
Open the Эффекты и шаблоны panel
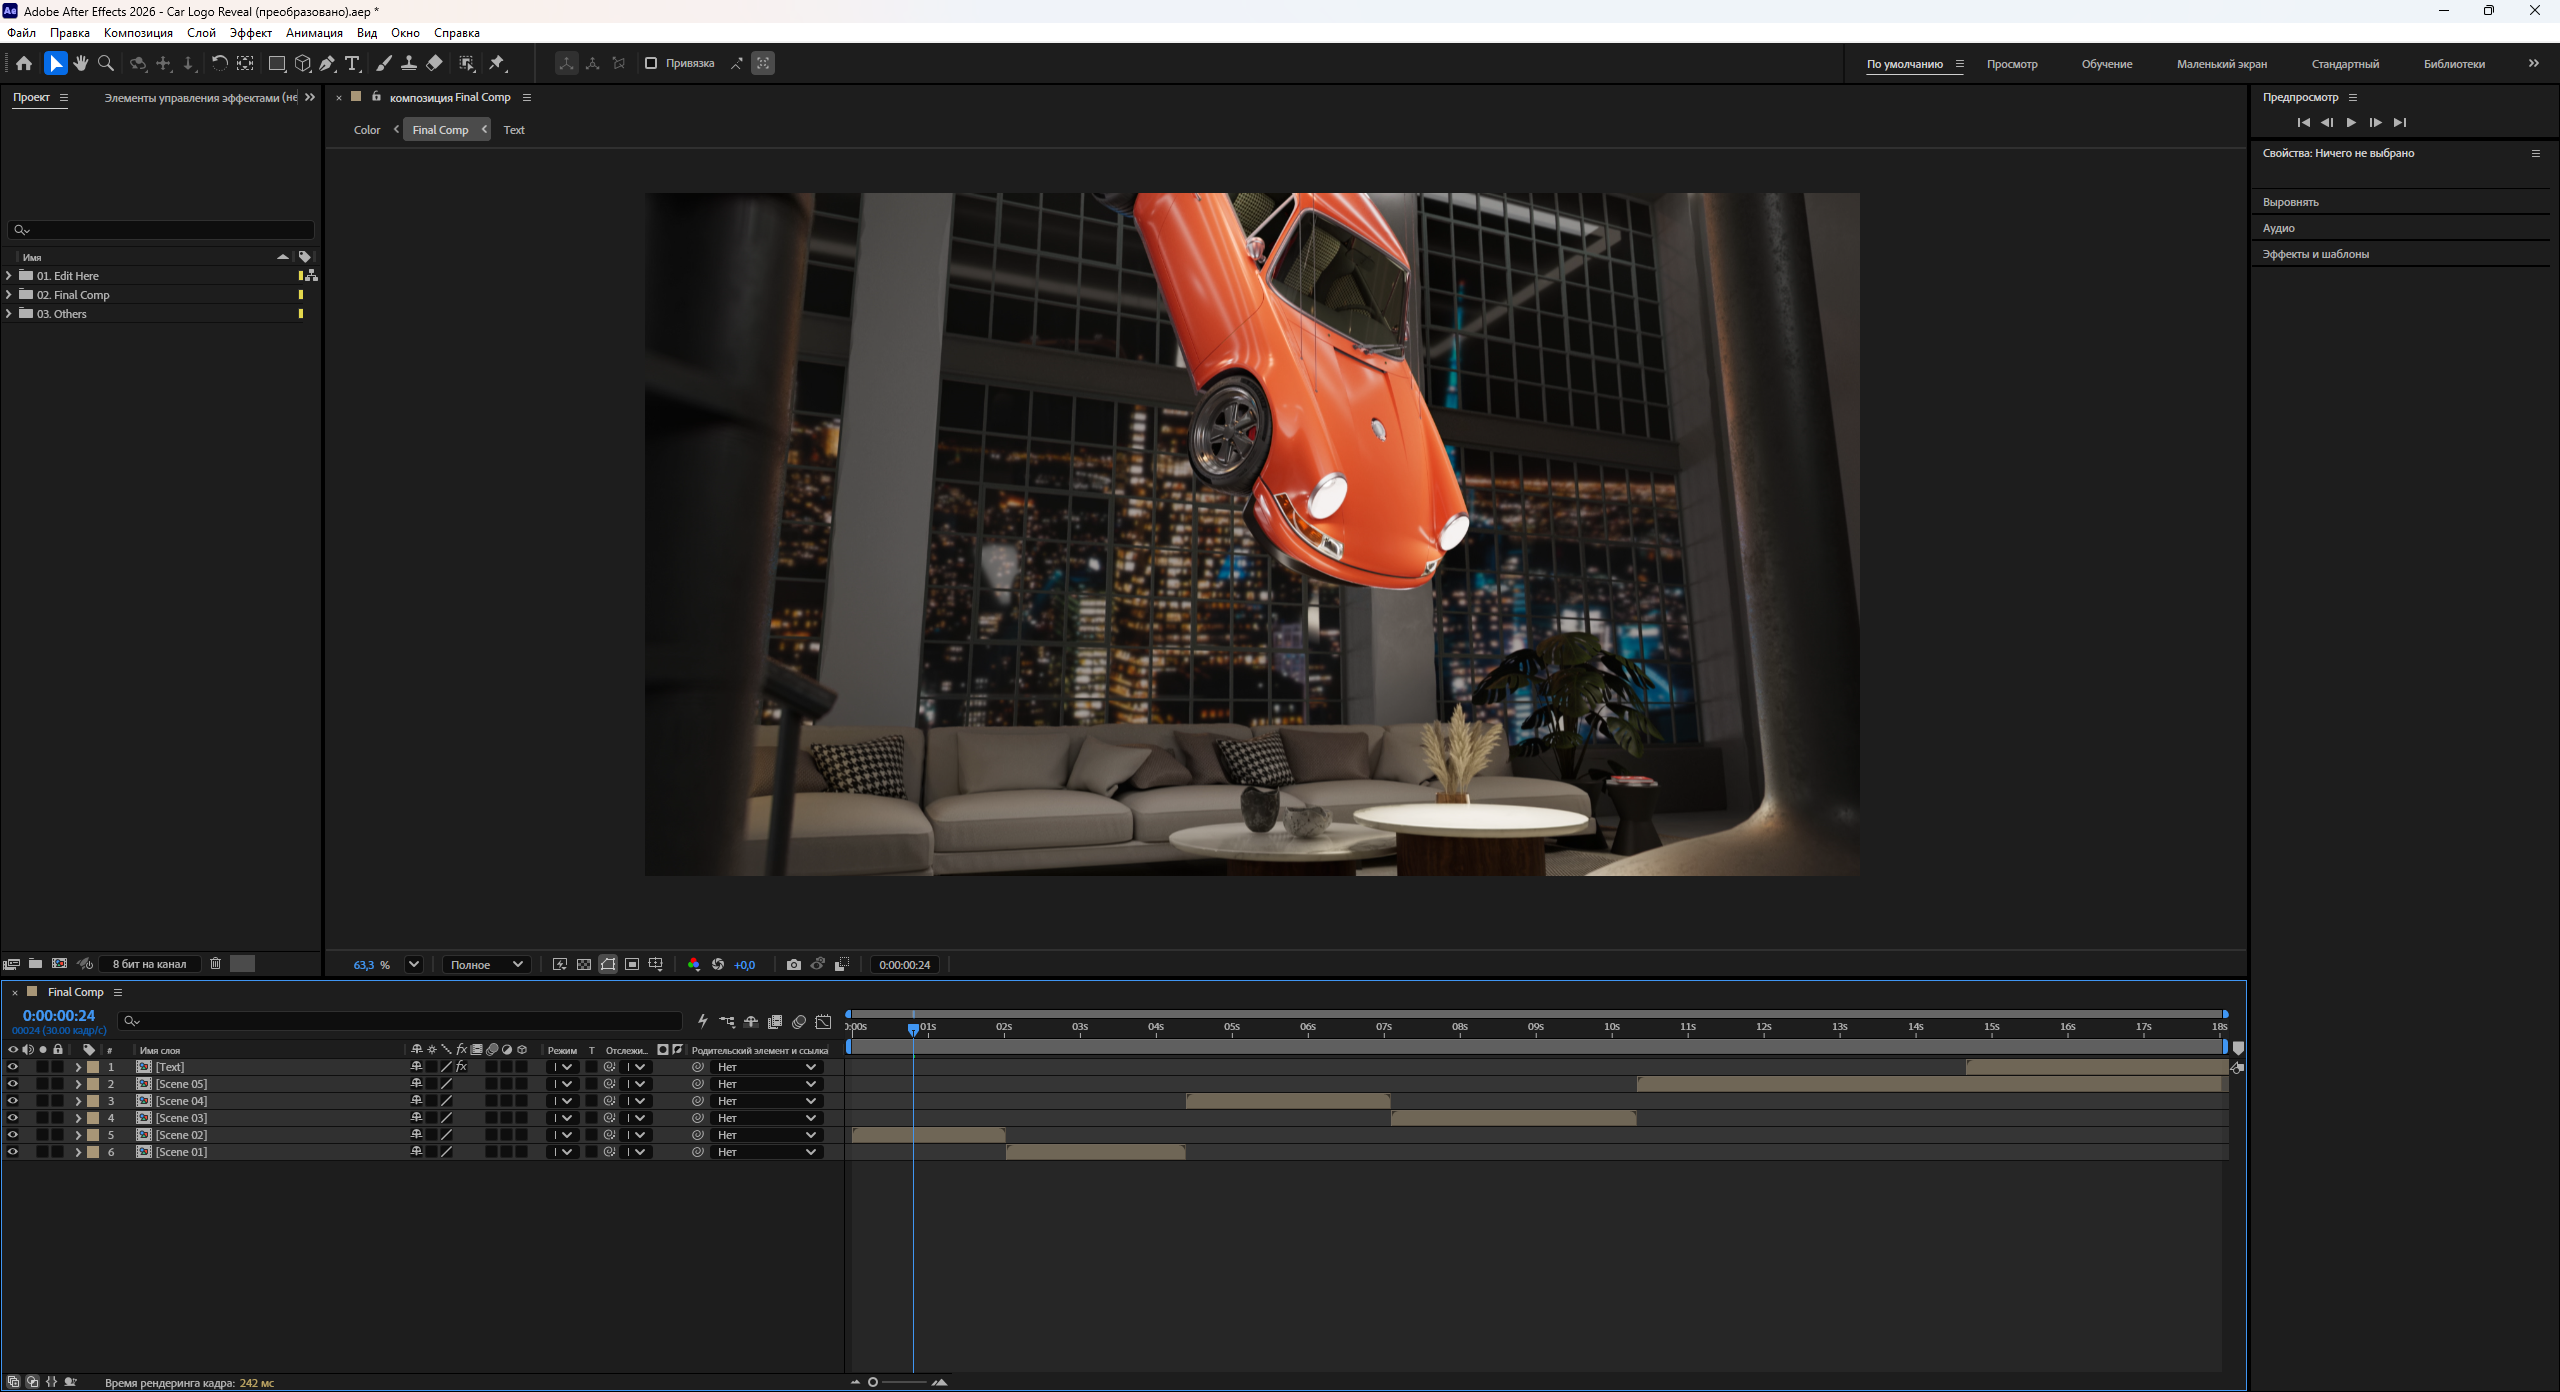pyautogui.click(x=2316, y=254)
